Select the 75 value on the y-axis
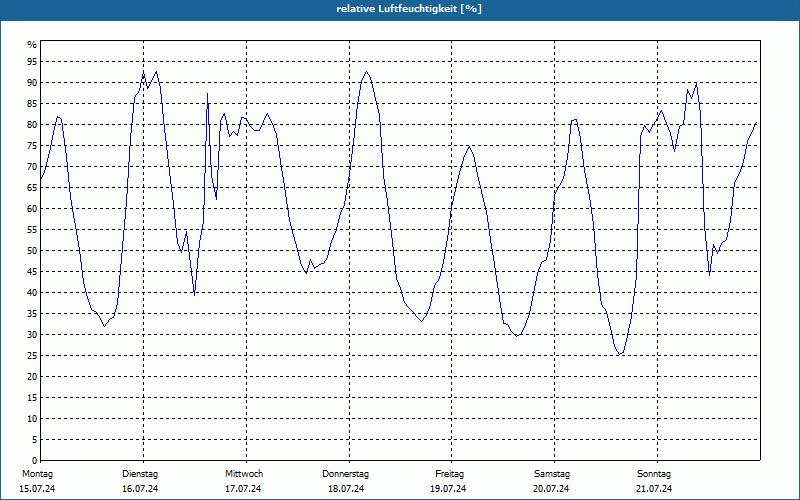The width and height of the screenshot is (800, 500). (x=32, y=145)
